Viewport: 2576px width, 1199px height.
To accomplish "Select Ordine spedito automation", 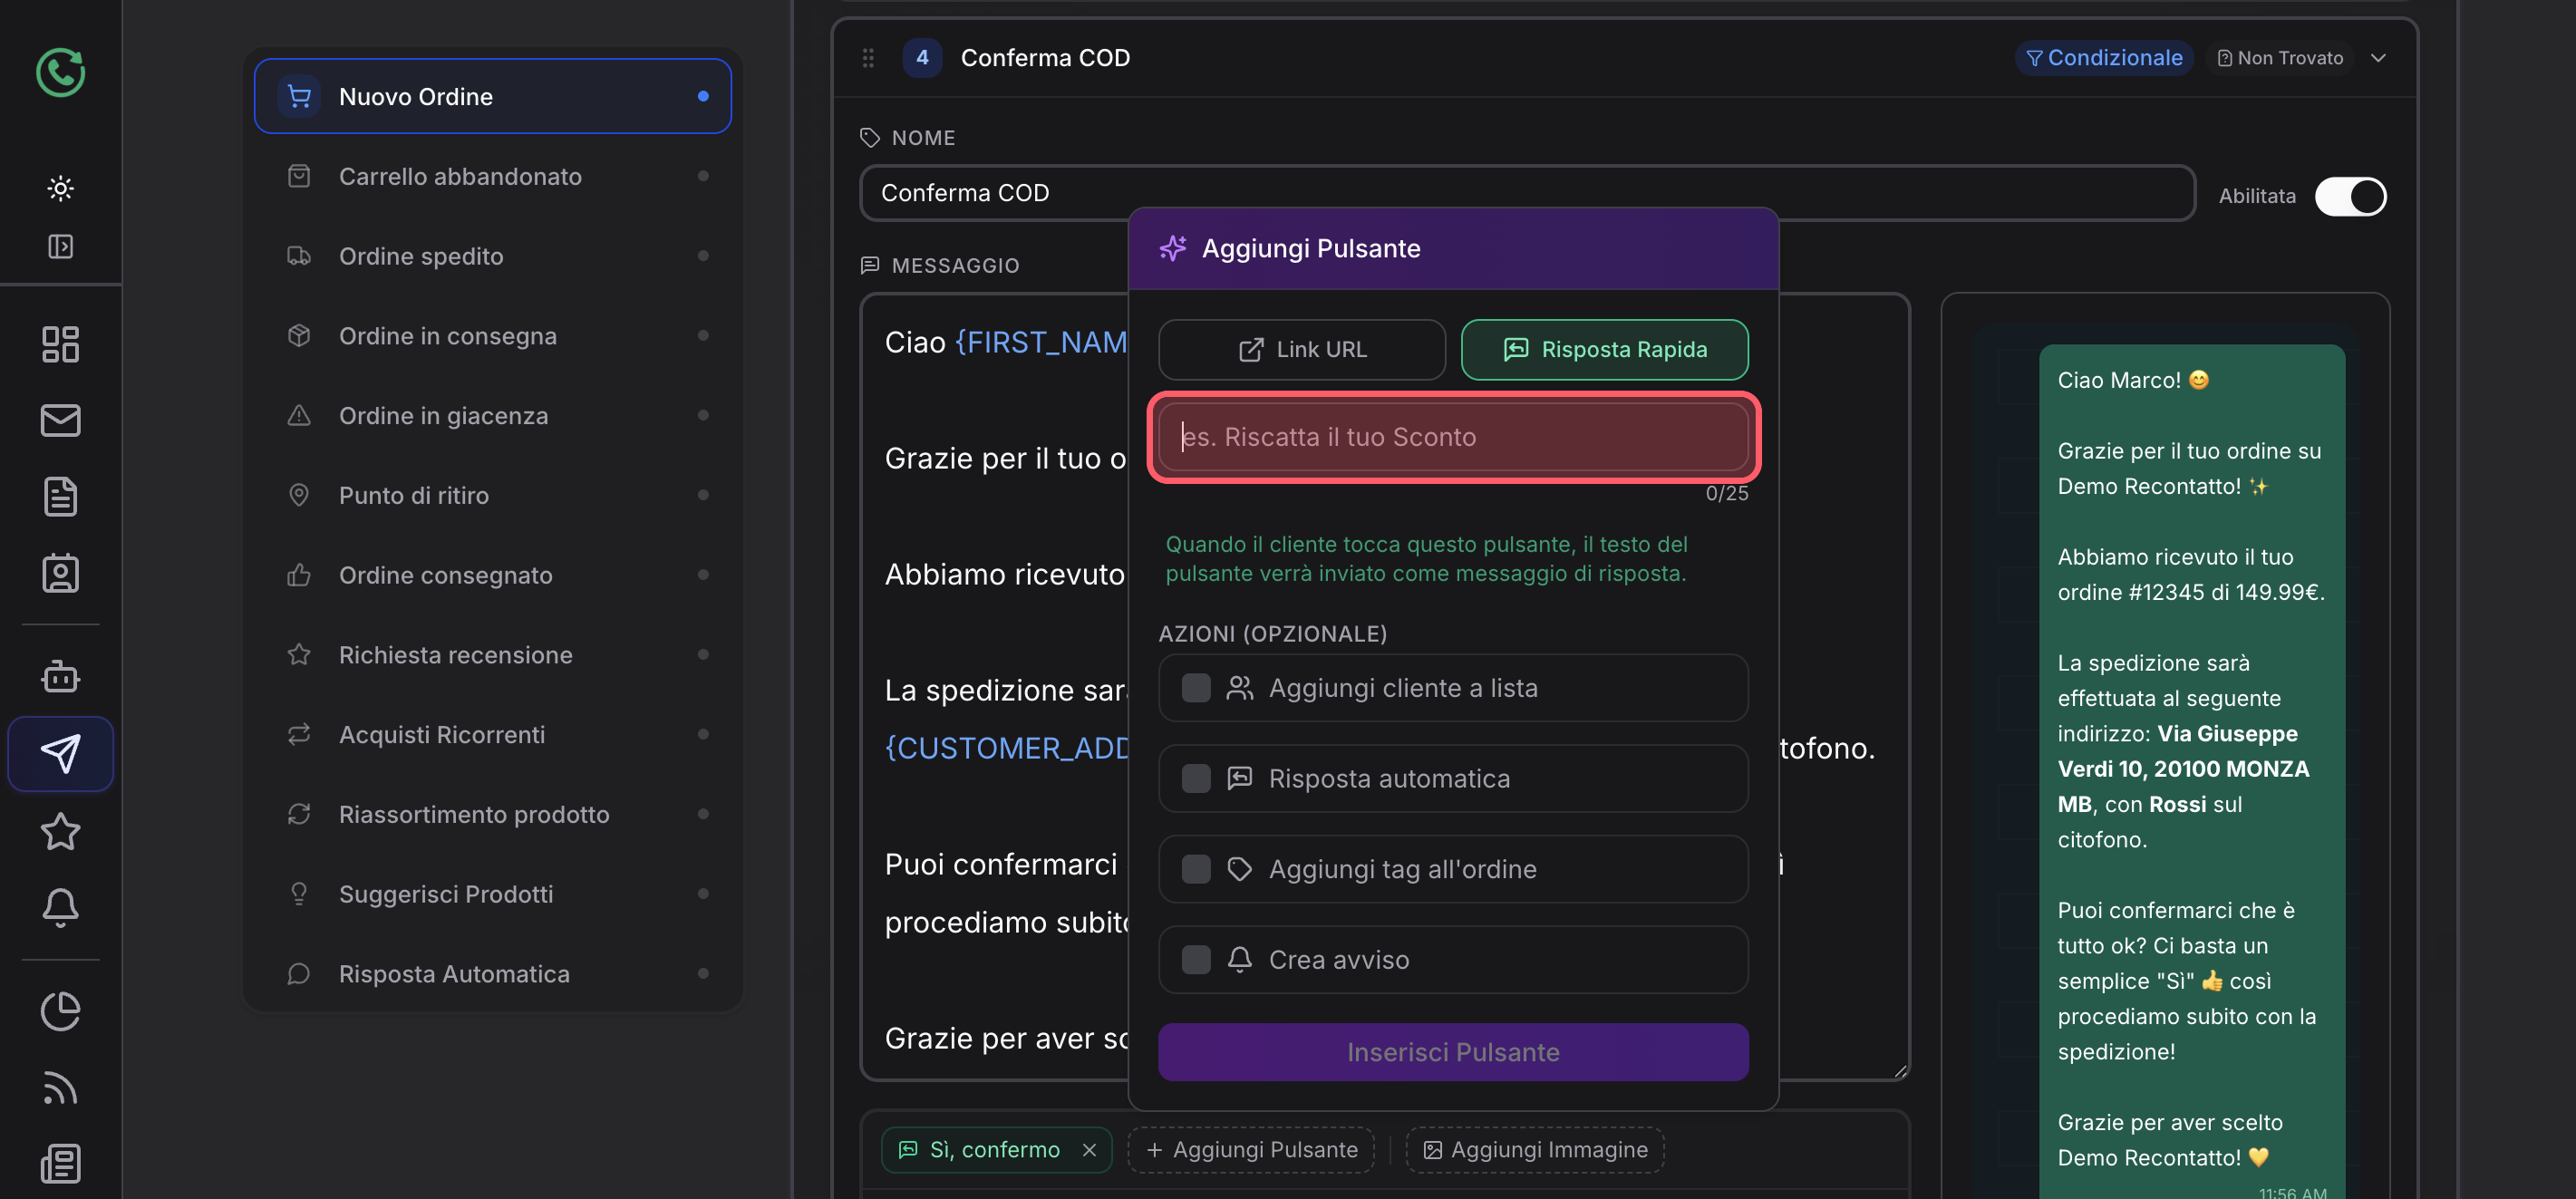I will (x=492, y=256).
